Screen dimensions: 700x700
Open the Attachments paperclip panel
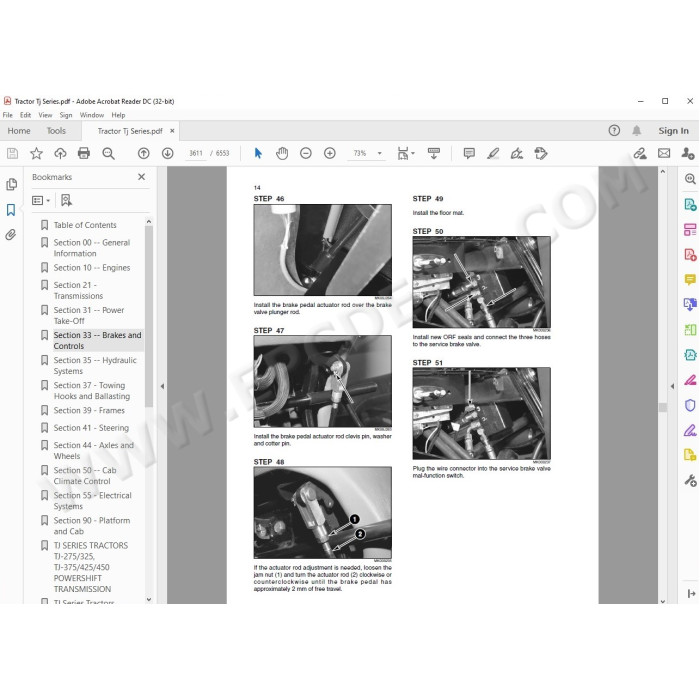click(11, 235)
